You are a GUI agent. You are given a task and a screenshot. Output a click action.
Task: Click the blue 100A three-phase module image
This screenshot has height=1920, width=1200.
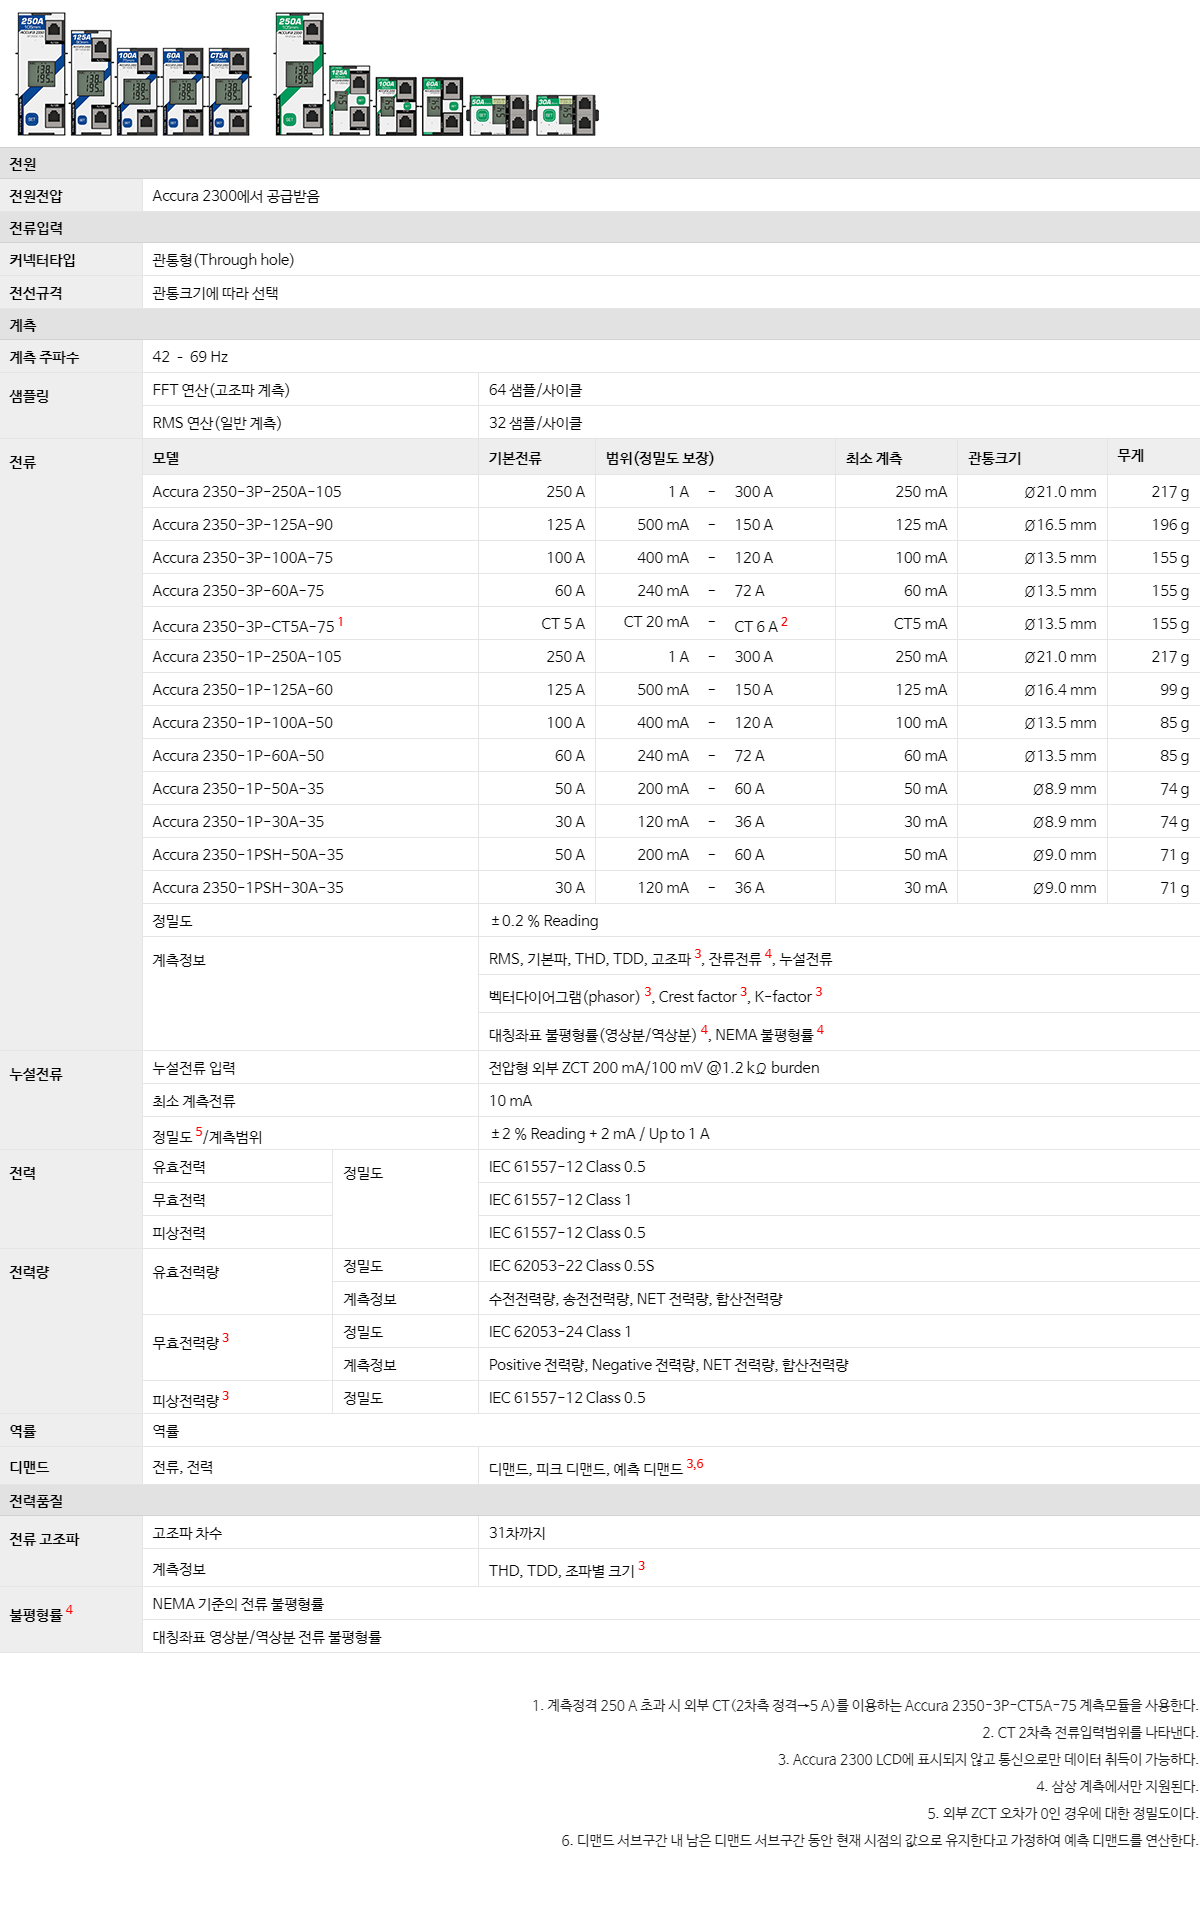click(137, 91)
